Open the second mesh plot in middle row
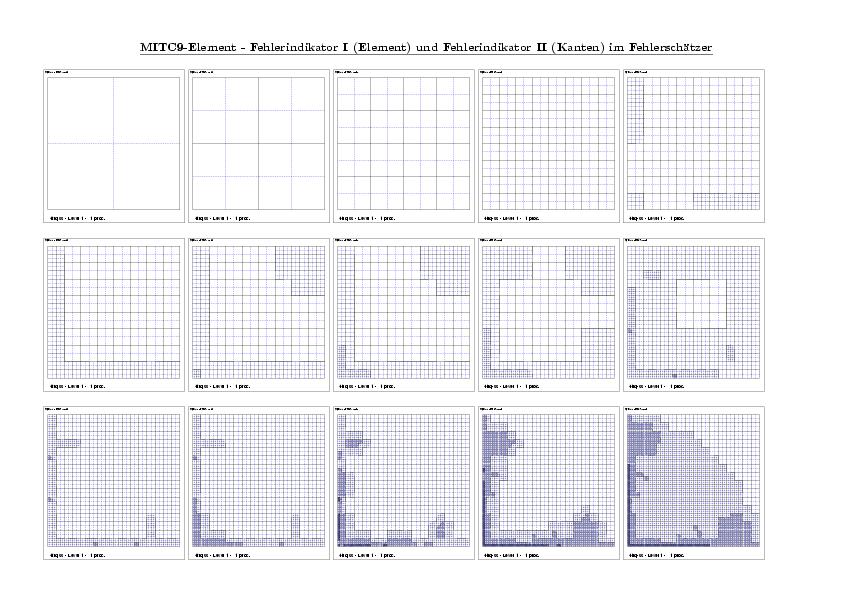 point(258,312)
